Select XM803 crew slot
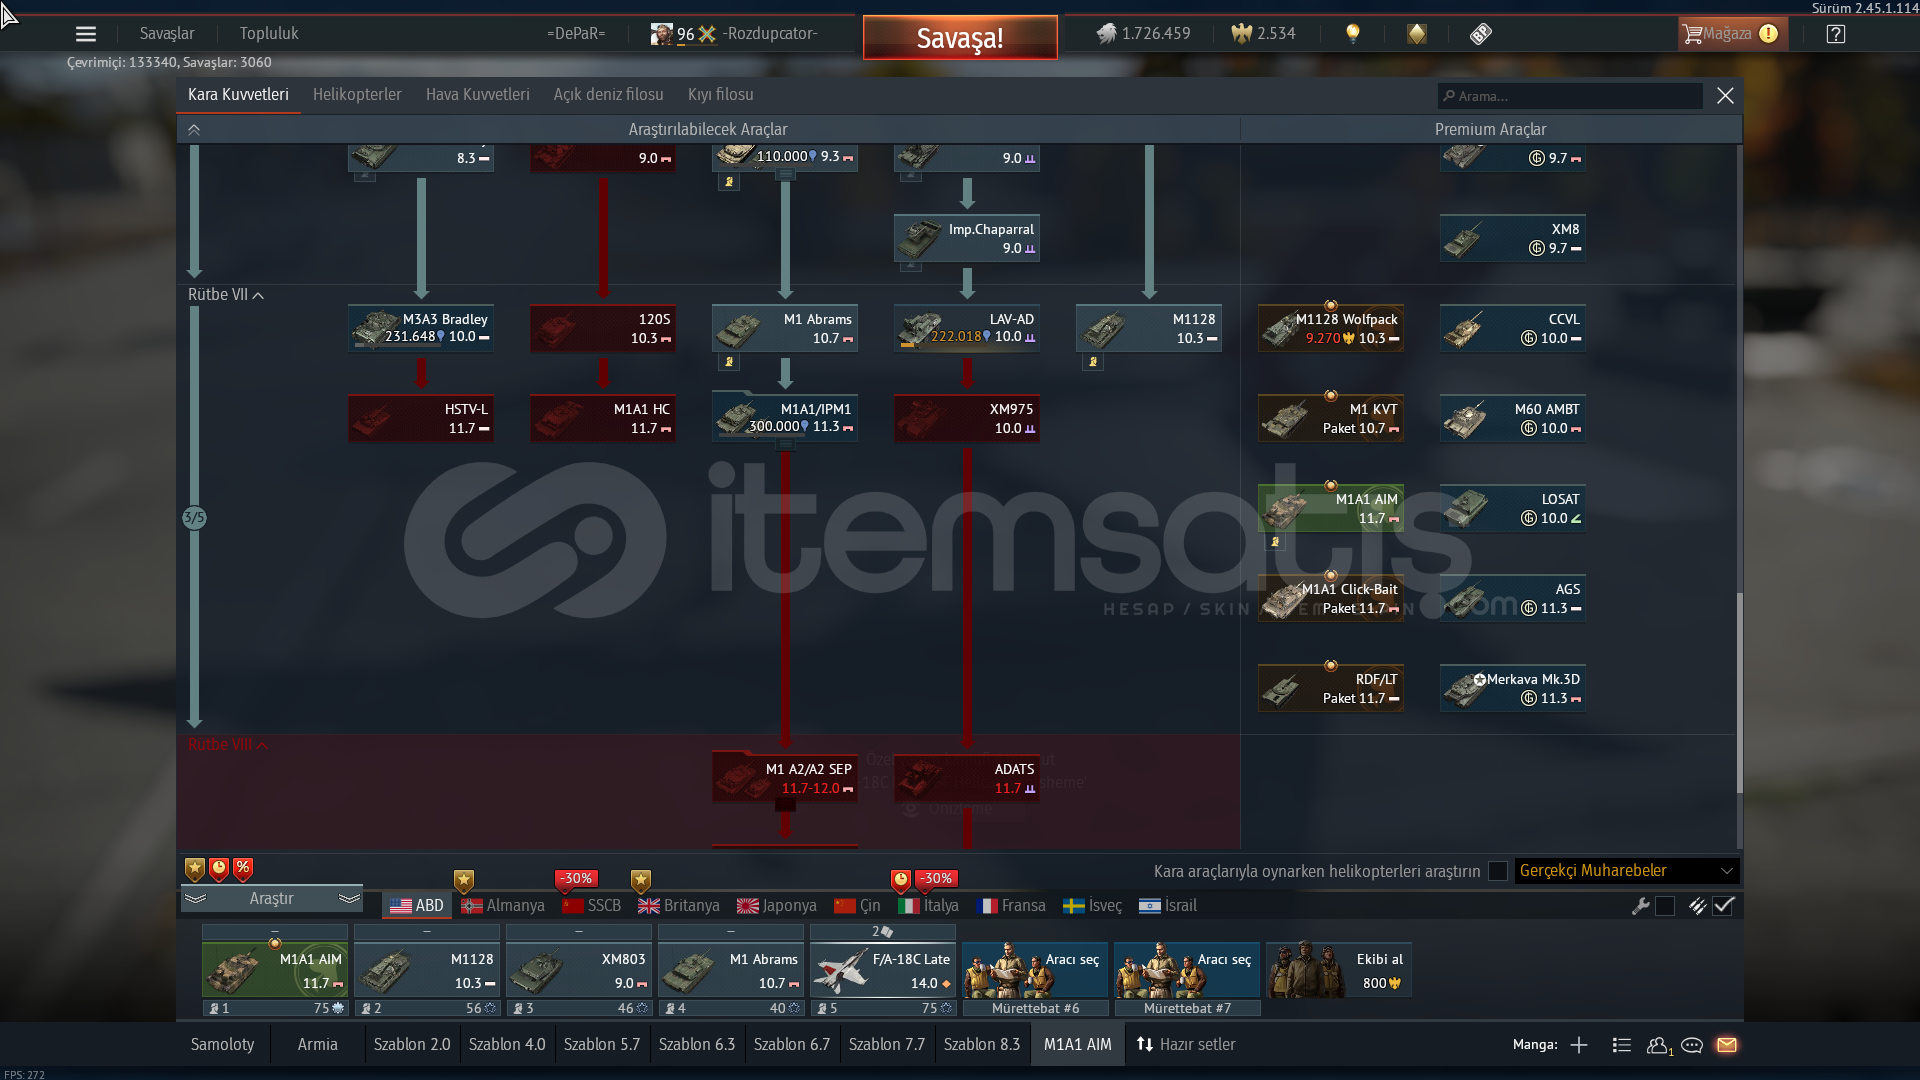 click(x=579, y=971)
